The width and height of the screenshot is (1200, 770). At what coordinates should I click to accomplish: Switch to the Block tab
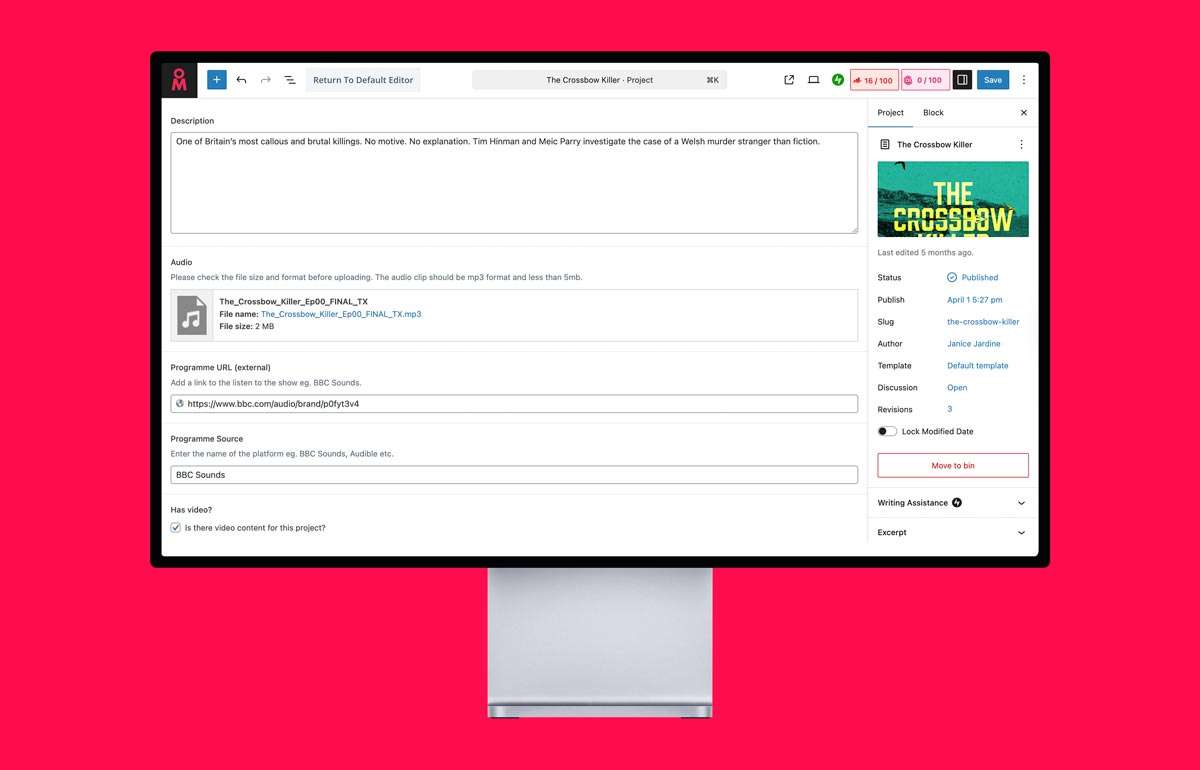[x=933, y=113]
